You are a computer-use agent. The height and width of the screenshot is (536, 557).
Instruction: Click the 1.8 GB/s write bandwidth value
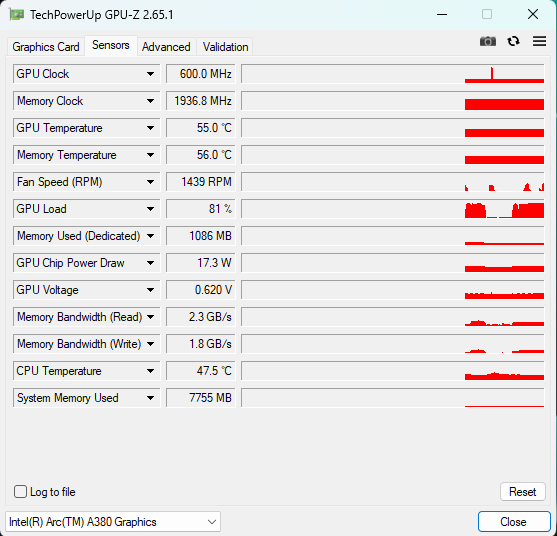pyautogui.click(x=201, y=344)
